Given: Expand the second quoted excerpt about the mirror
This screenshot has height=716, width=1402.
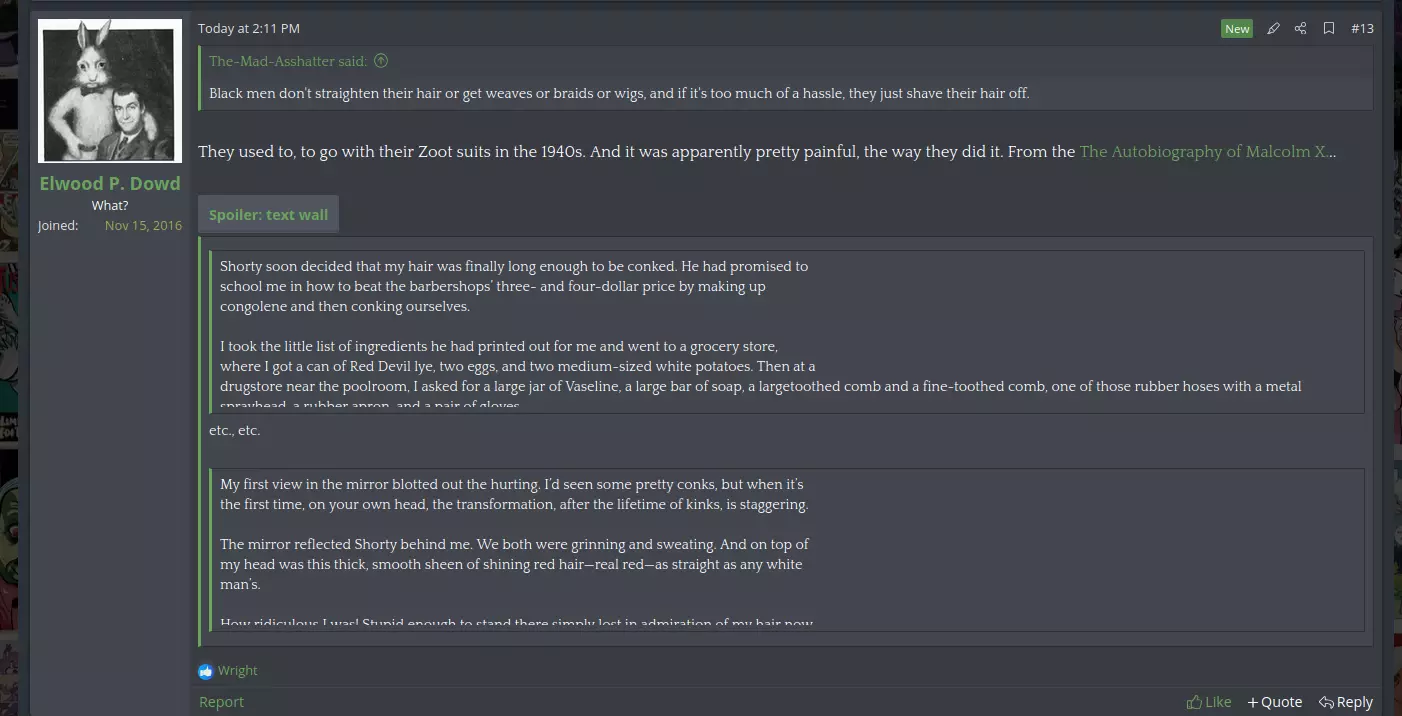Looking at the screenshot, I should [x=786, y=551].
